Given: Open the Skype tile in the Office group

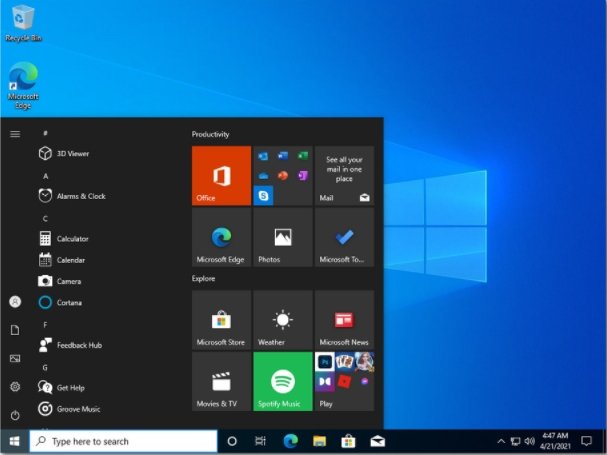Looking at the screenshot, I should coord(263,196).
